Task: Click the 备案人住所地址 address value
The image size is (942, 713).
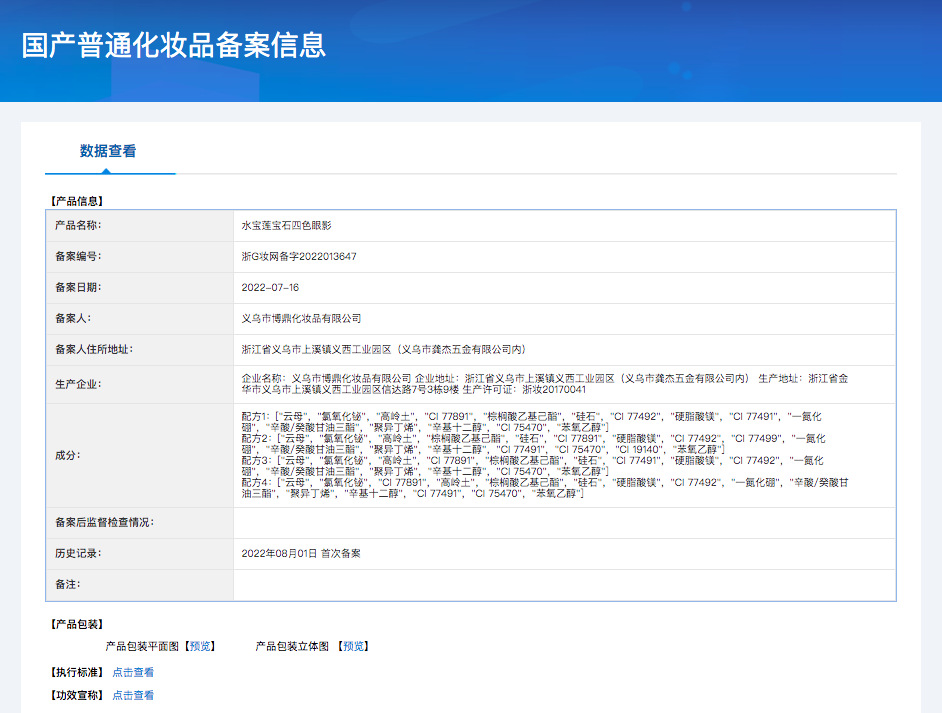Action: point(383,350)
